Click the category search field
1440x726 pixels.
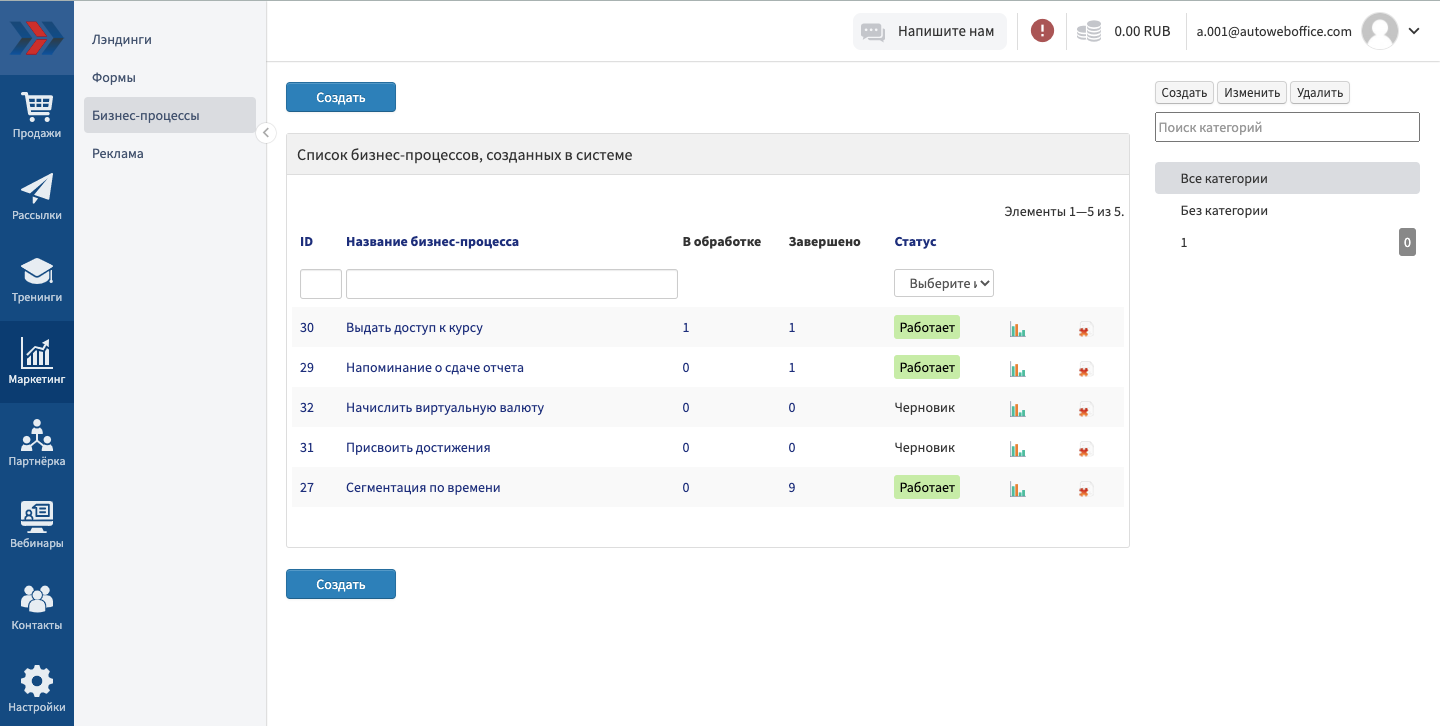point(1286,127)
